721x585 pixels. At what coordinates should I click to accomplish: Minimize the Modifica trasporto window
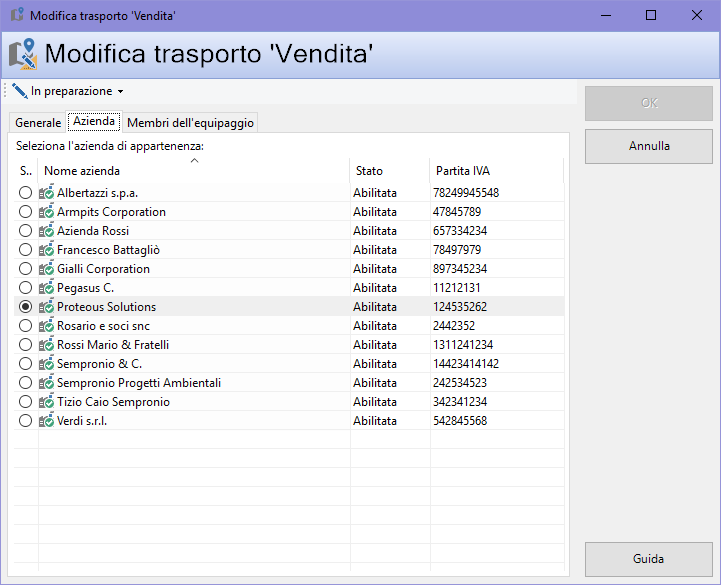coord(606,15)
